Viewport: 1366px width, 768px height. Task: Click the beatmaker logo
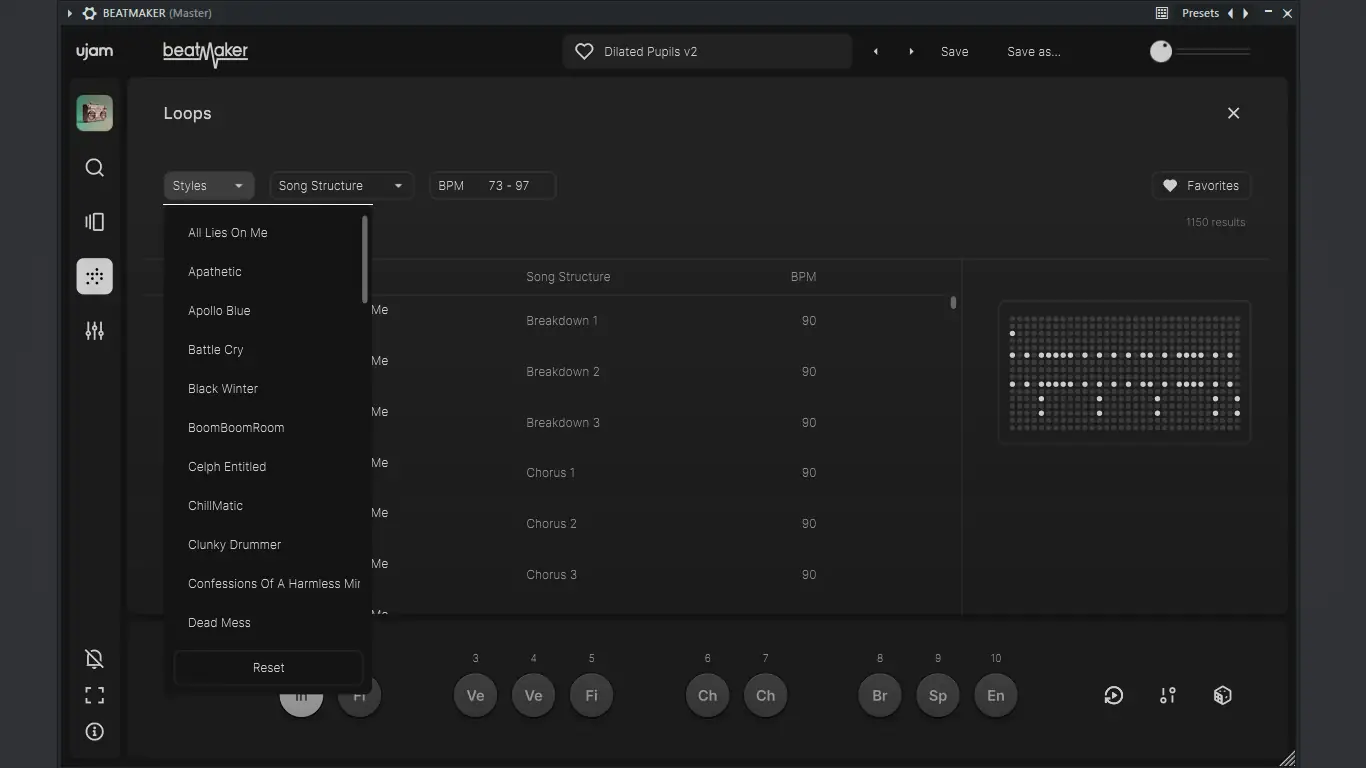pyautogui.click(x=205, y=53)
